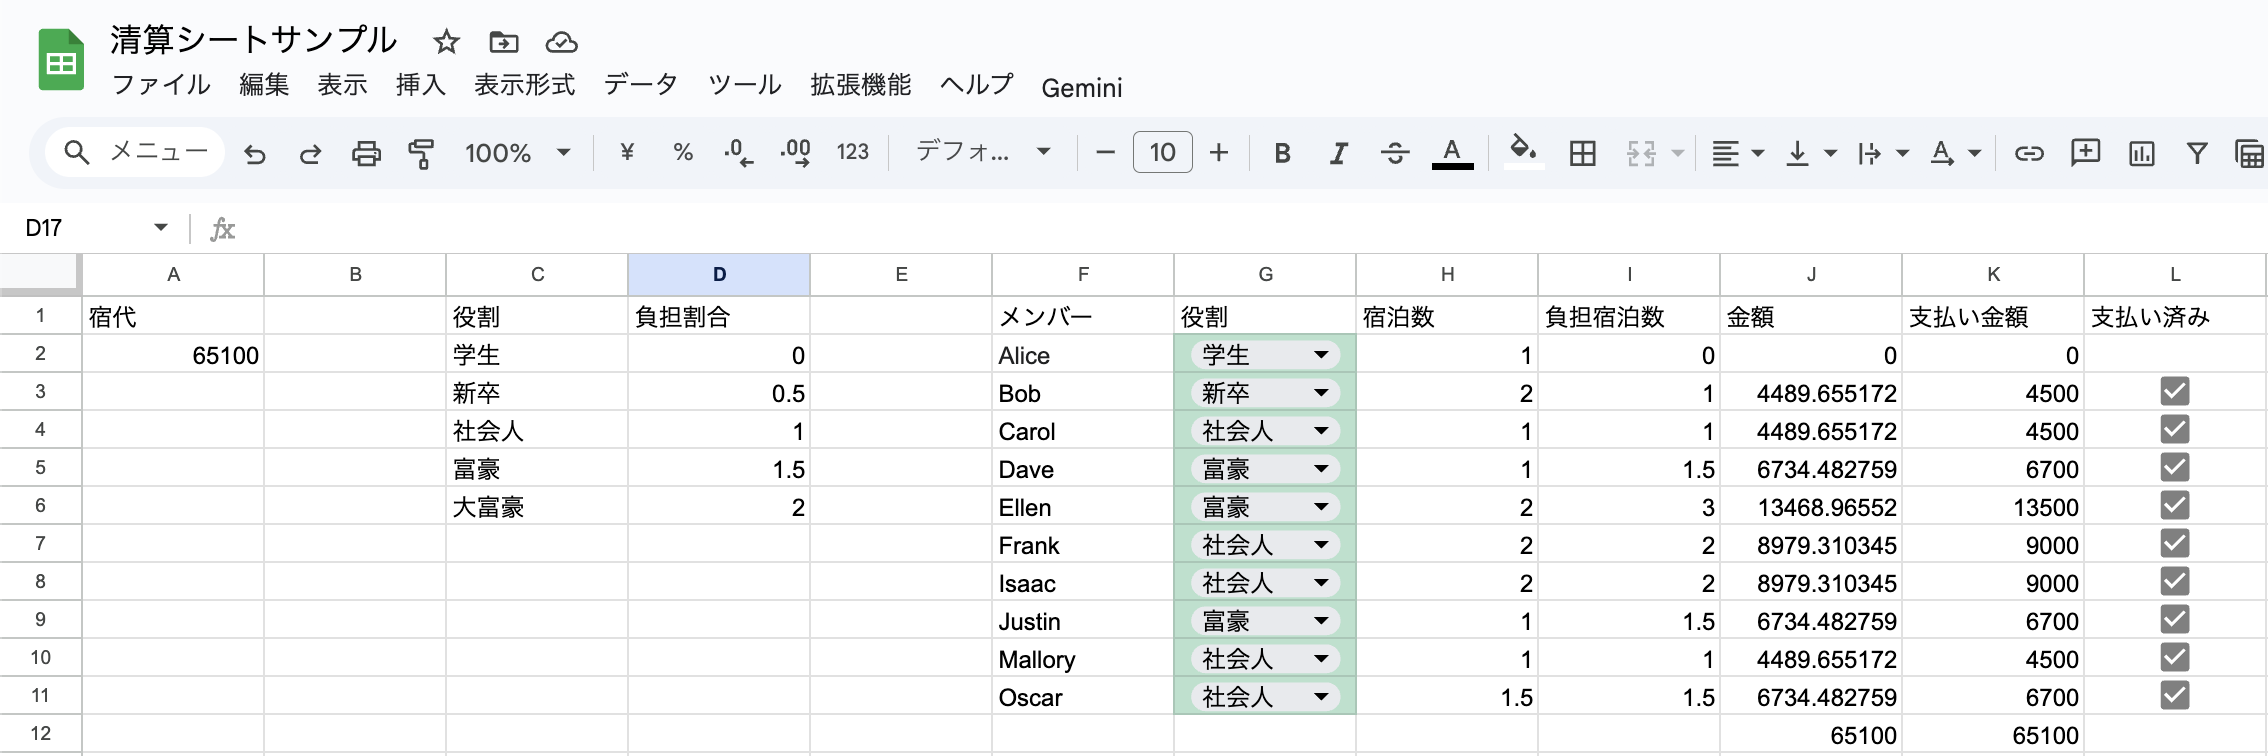2268x756 pixels.
Task: Click the create filter funnel icon
Action: pos(2196,153)
